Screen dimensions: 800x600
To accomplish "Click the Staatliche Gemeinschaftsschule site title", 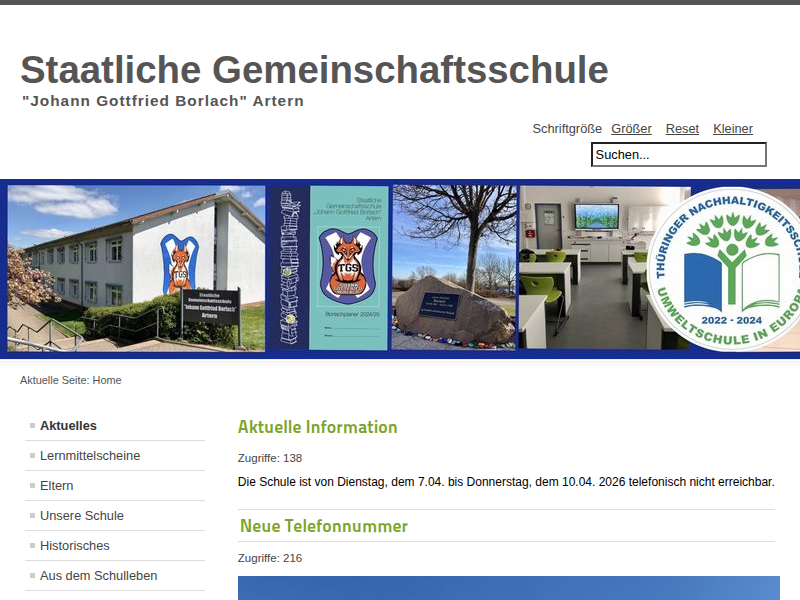I will pyautogui.click(x=314, y=70).
